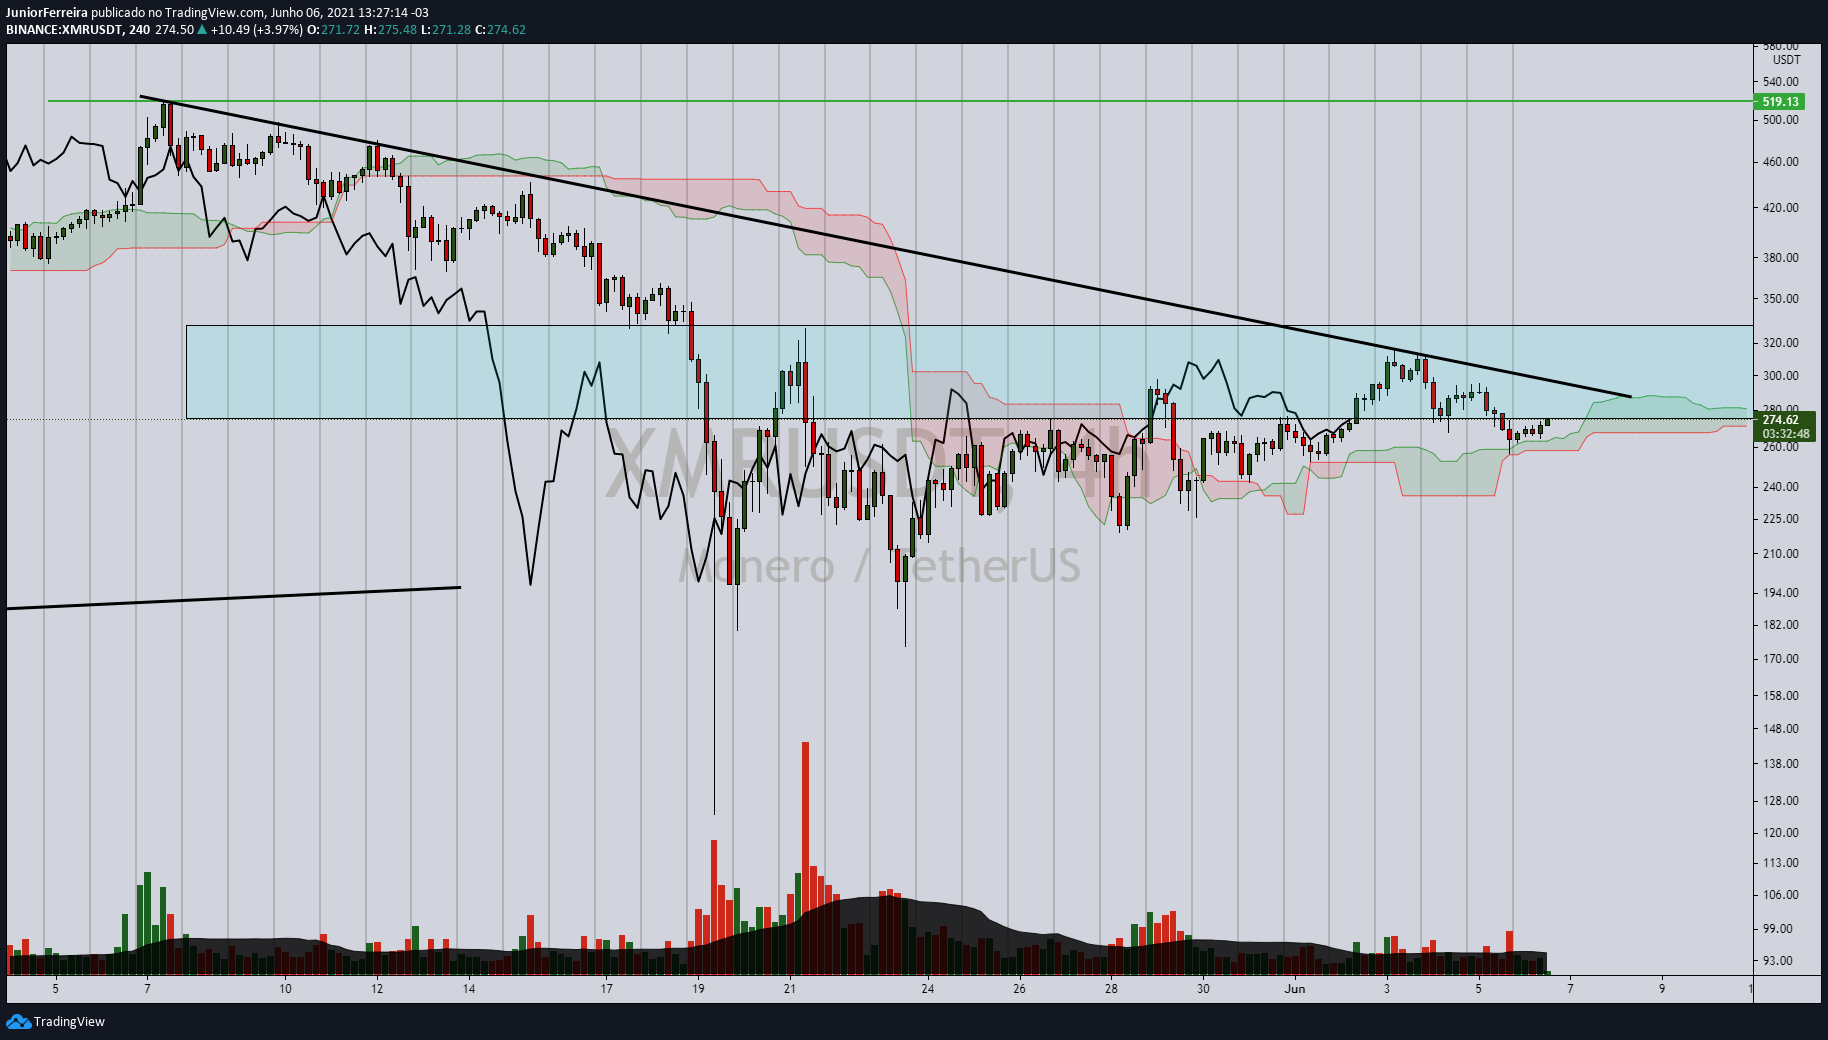Click the '17' date on the time axis
Viewport: 1828px width, 1040px height.
(606, 989)
